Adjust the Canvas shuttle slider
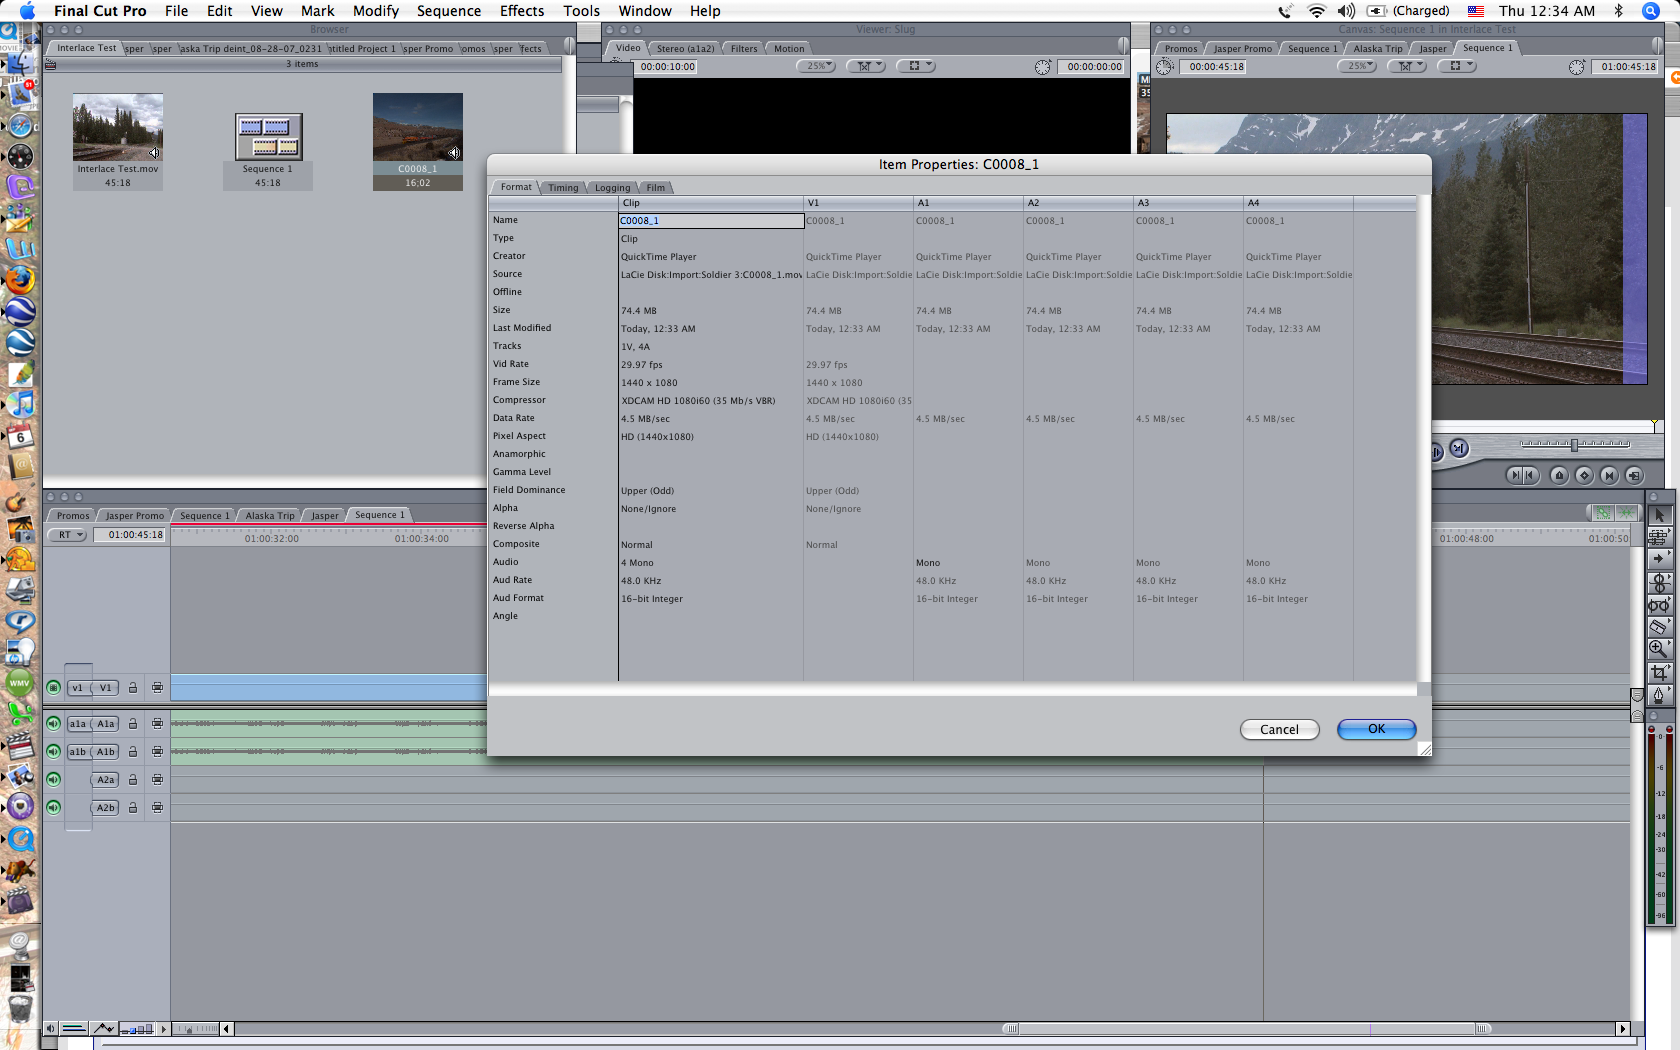 point(1575,444)
